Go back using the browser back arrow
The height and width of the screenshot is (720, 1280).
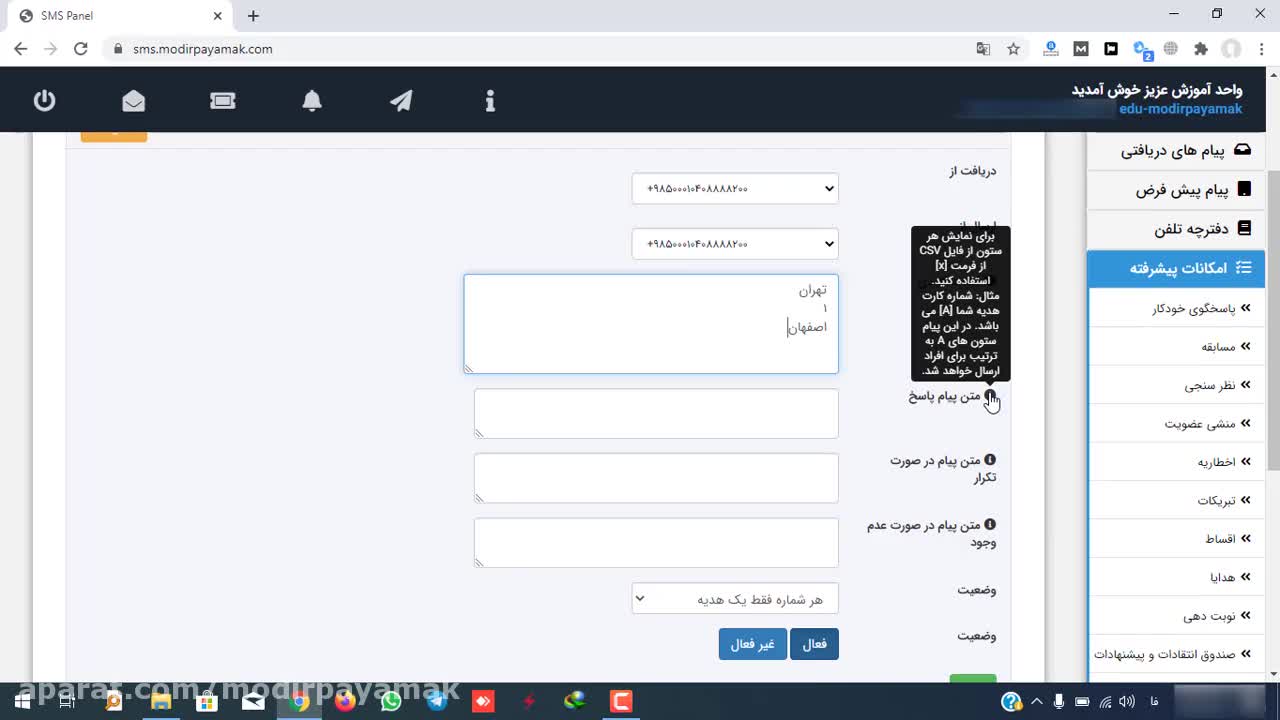21,49
